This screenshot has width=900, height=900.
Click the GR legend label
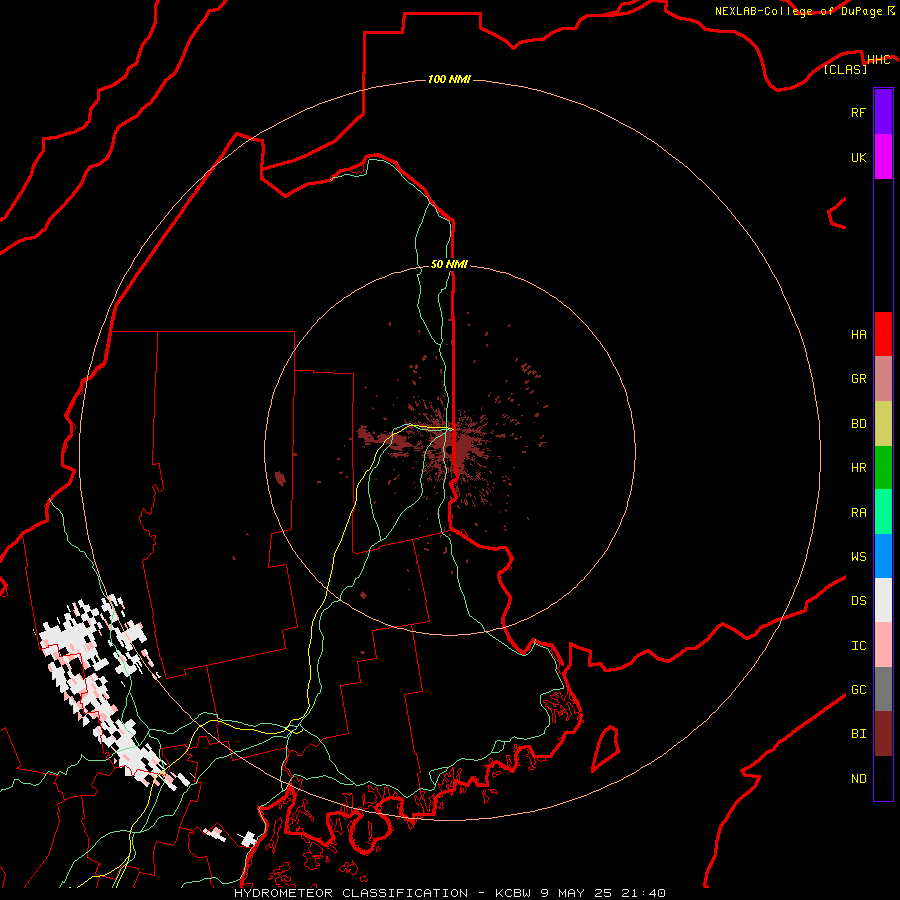point(858,379)
